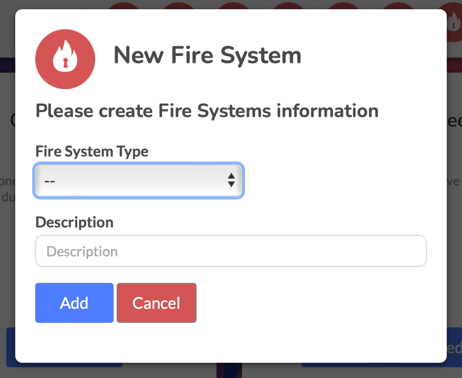The image size is (462, 378).
Task: Click the 'Please create Fire Systems information' text
Action: [x=207, y=111]
